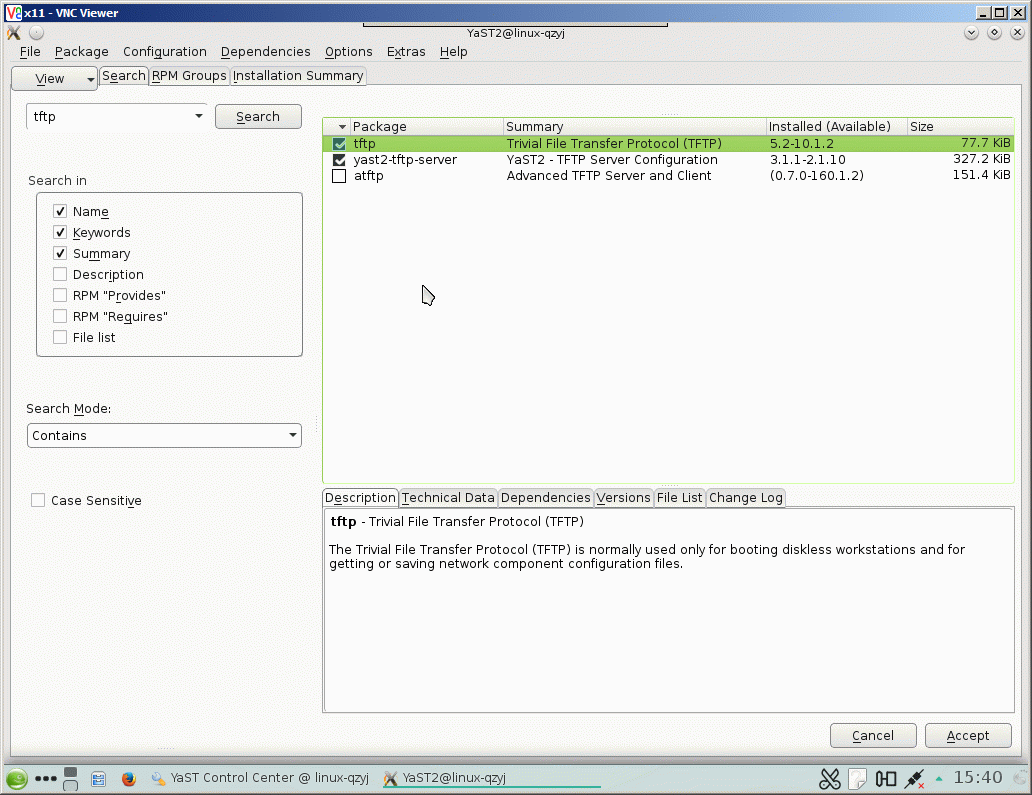Open the Search Mode Contains dropdown
This screenshot has height=795, width=1032.
pos(164,436)
